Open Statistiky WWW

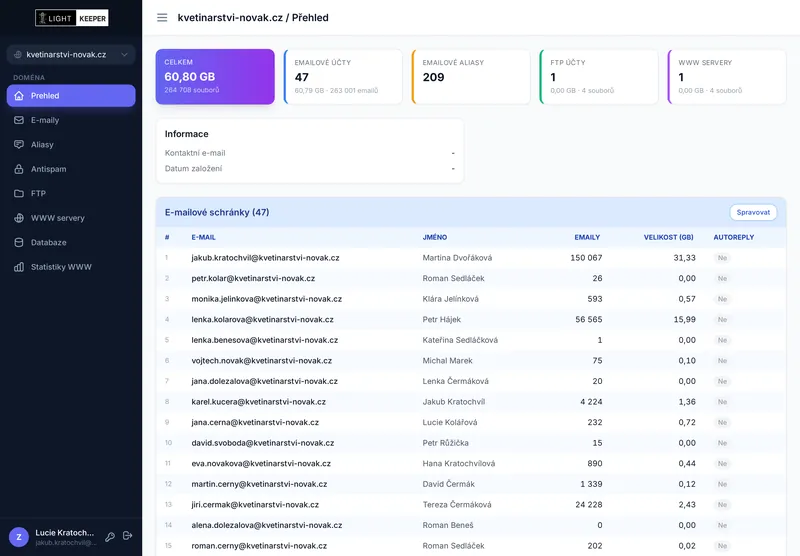coord(71,267)
